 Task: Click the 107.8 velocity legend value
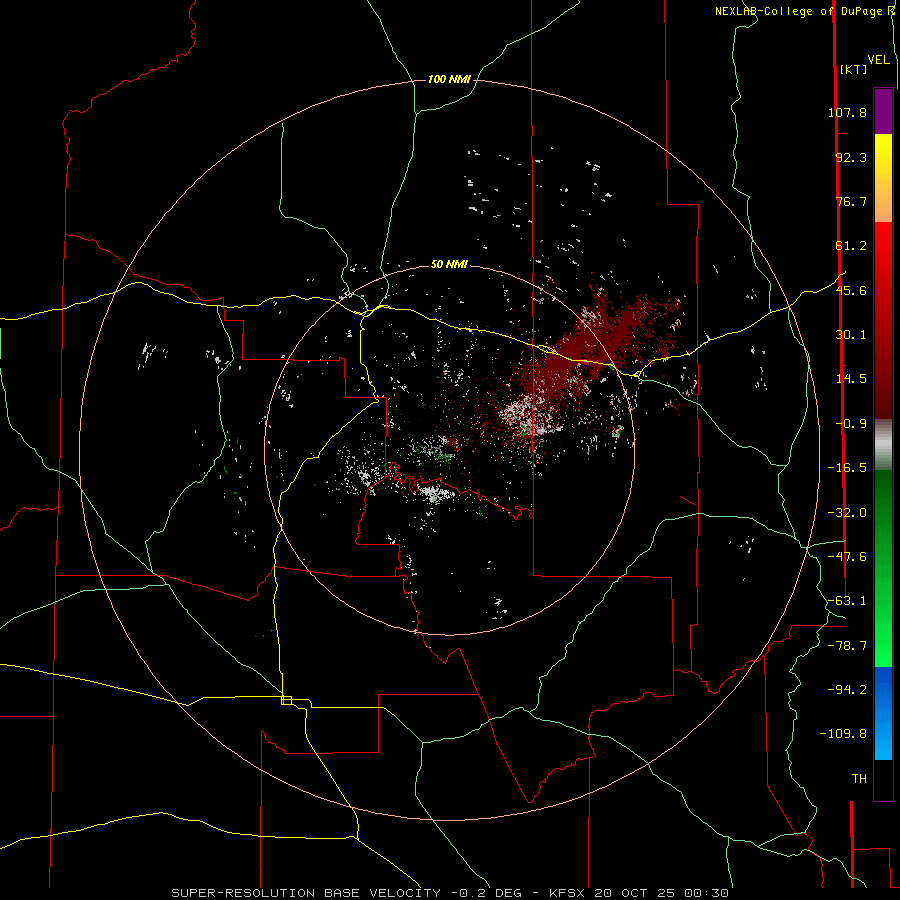(847, 112)
